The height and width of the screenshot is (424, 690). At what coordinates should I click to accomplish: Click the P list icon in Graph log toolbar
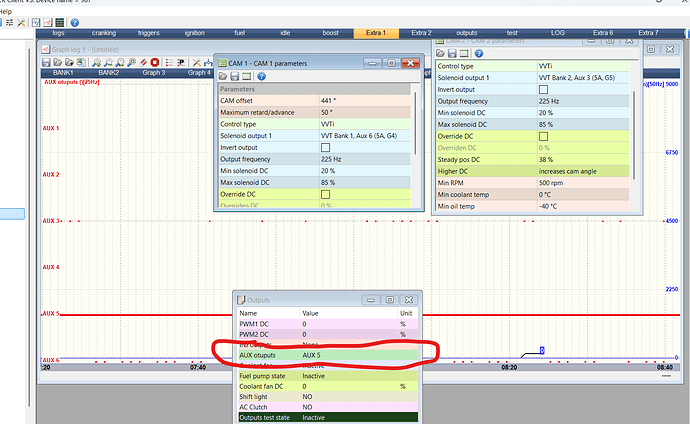(181, 62)
